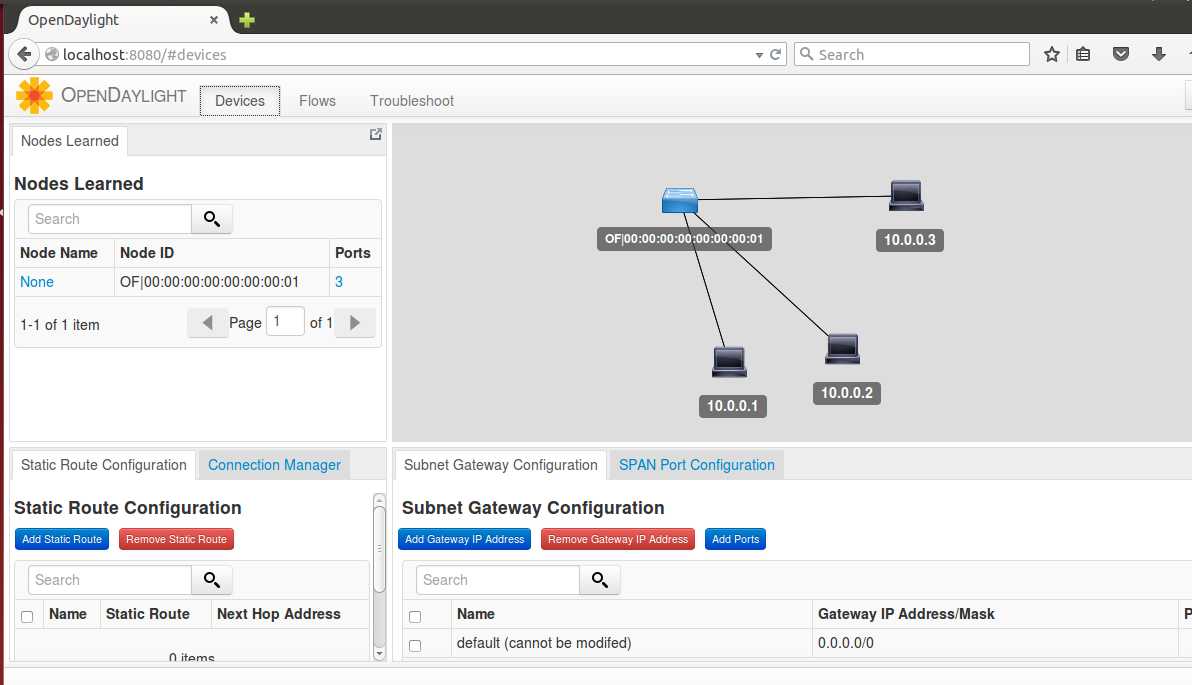Select the host 10.0.0.1 computer icon
The width and height of the screenshot is (1192, 685).
[729, 362]
